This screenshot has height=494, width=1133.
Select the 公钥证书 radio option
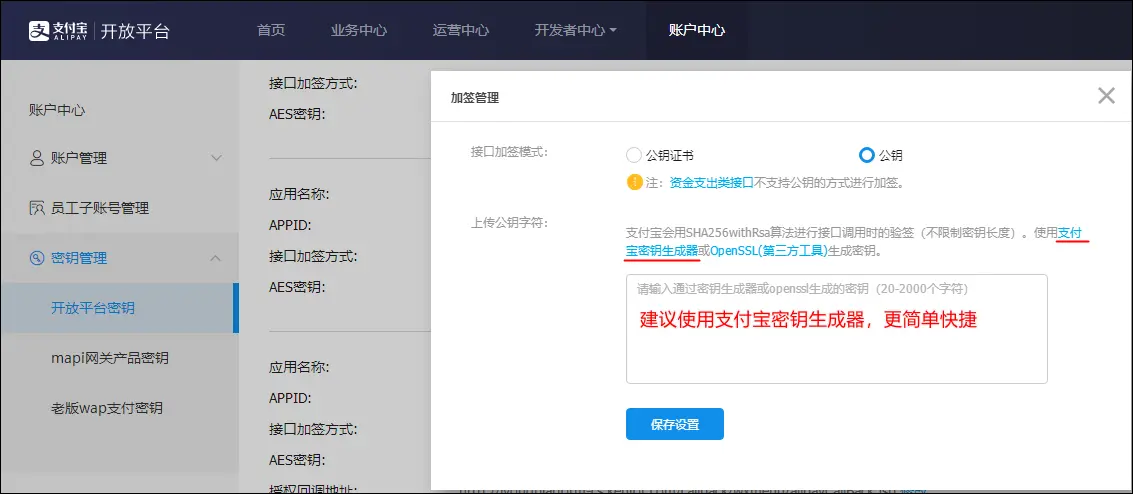click(633, 155)
